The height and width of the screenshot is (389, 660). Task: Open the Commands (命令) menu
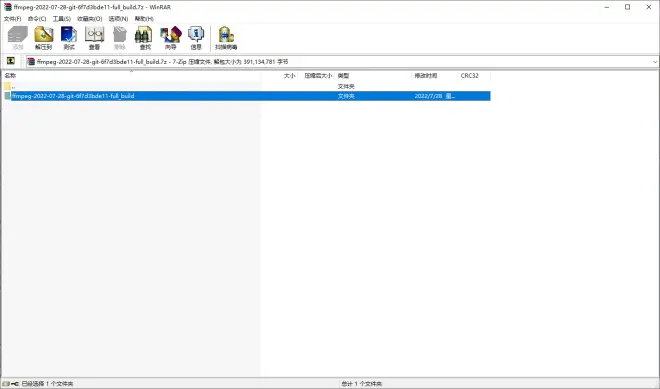coord(37,19)
